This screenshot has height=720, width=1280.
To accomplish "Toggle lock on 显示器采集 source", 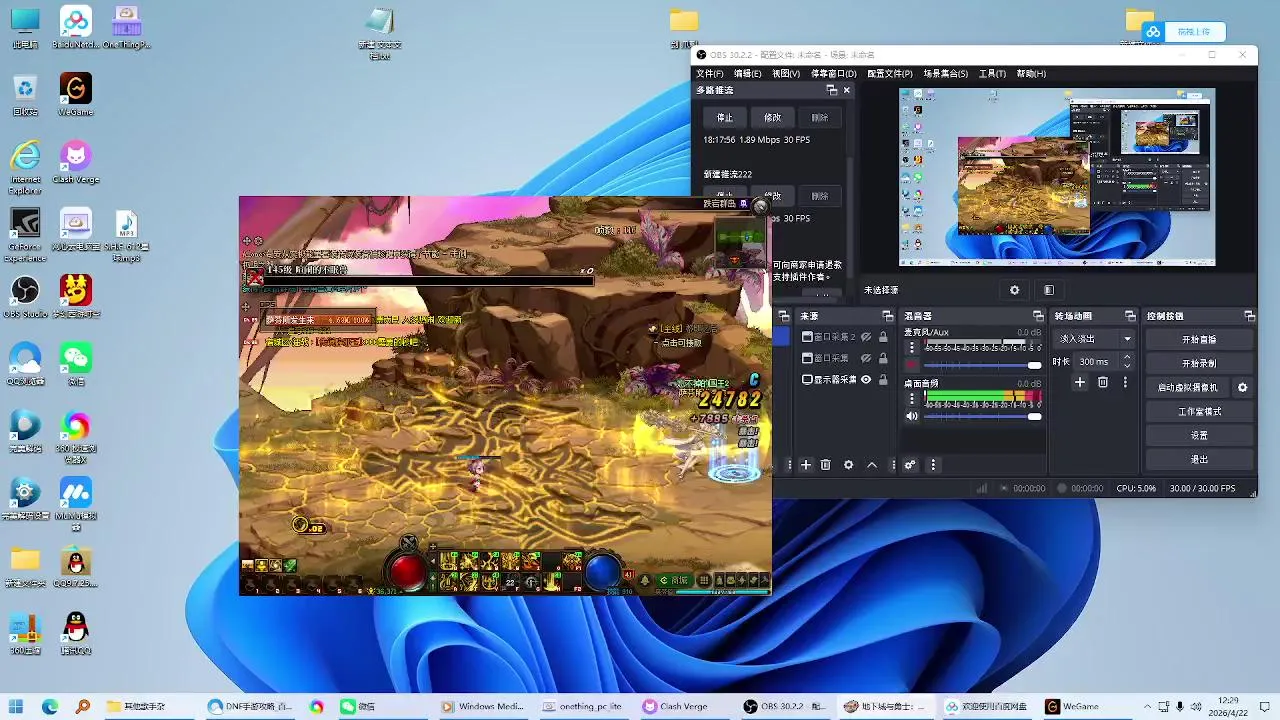I will pyautogui.click(x=883, y=380).
